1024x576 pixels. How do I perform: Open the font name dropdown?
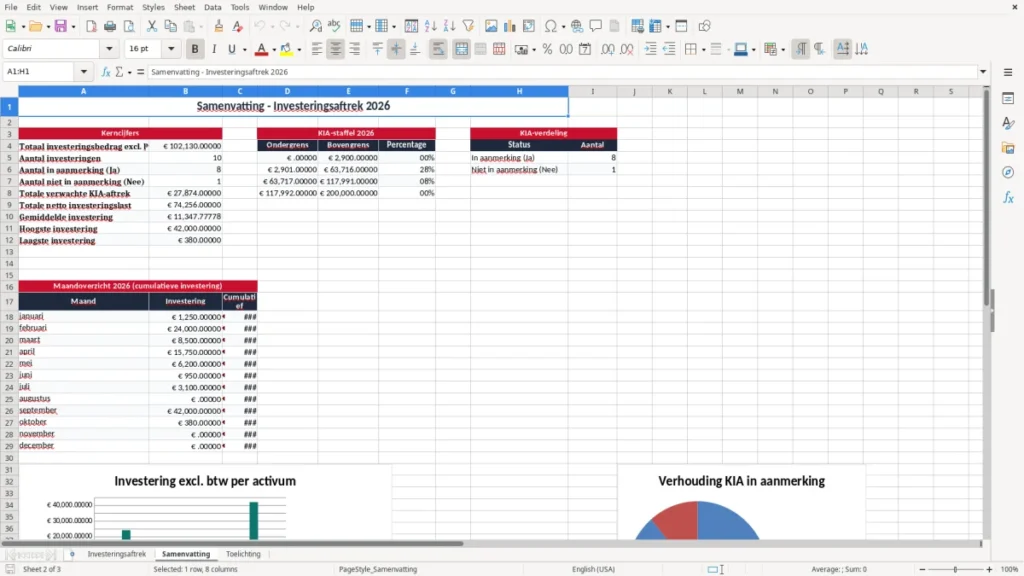point(109,48)
